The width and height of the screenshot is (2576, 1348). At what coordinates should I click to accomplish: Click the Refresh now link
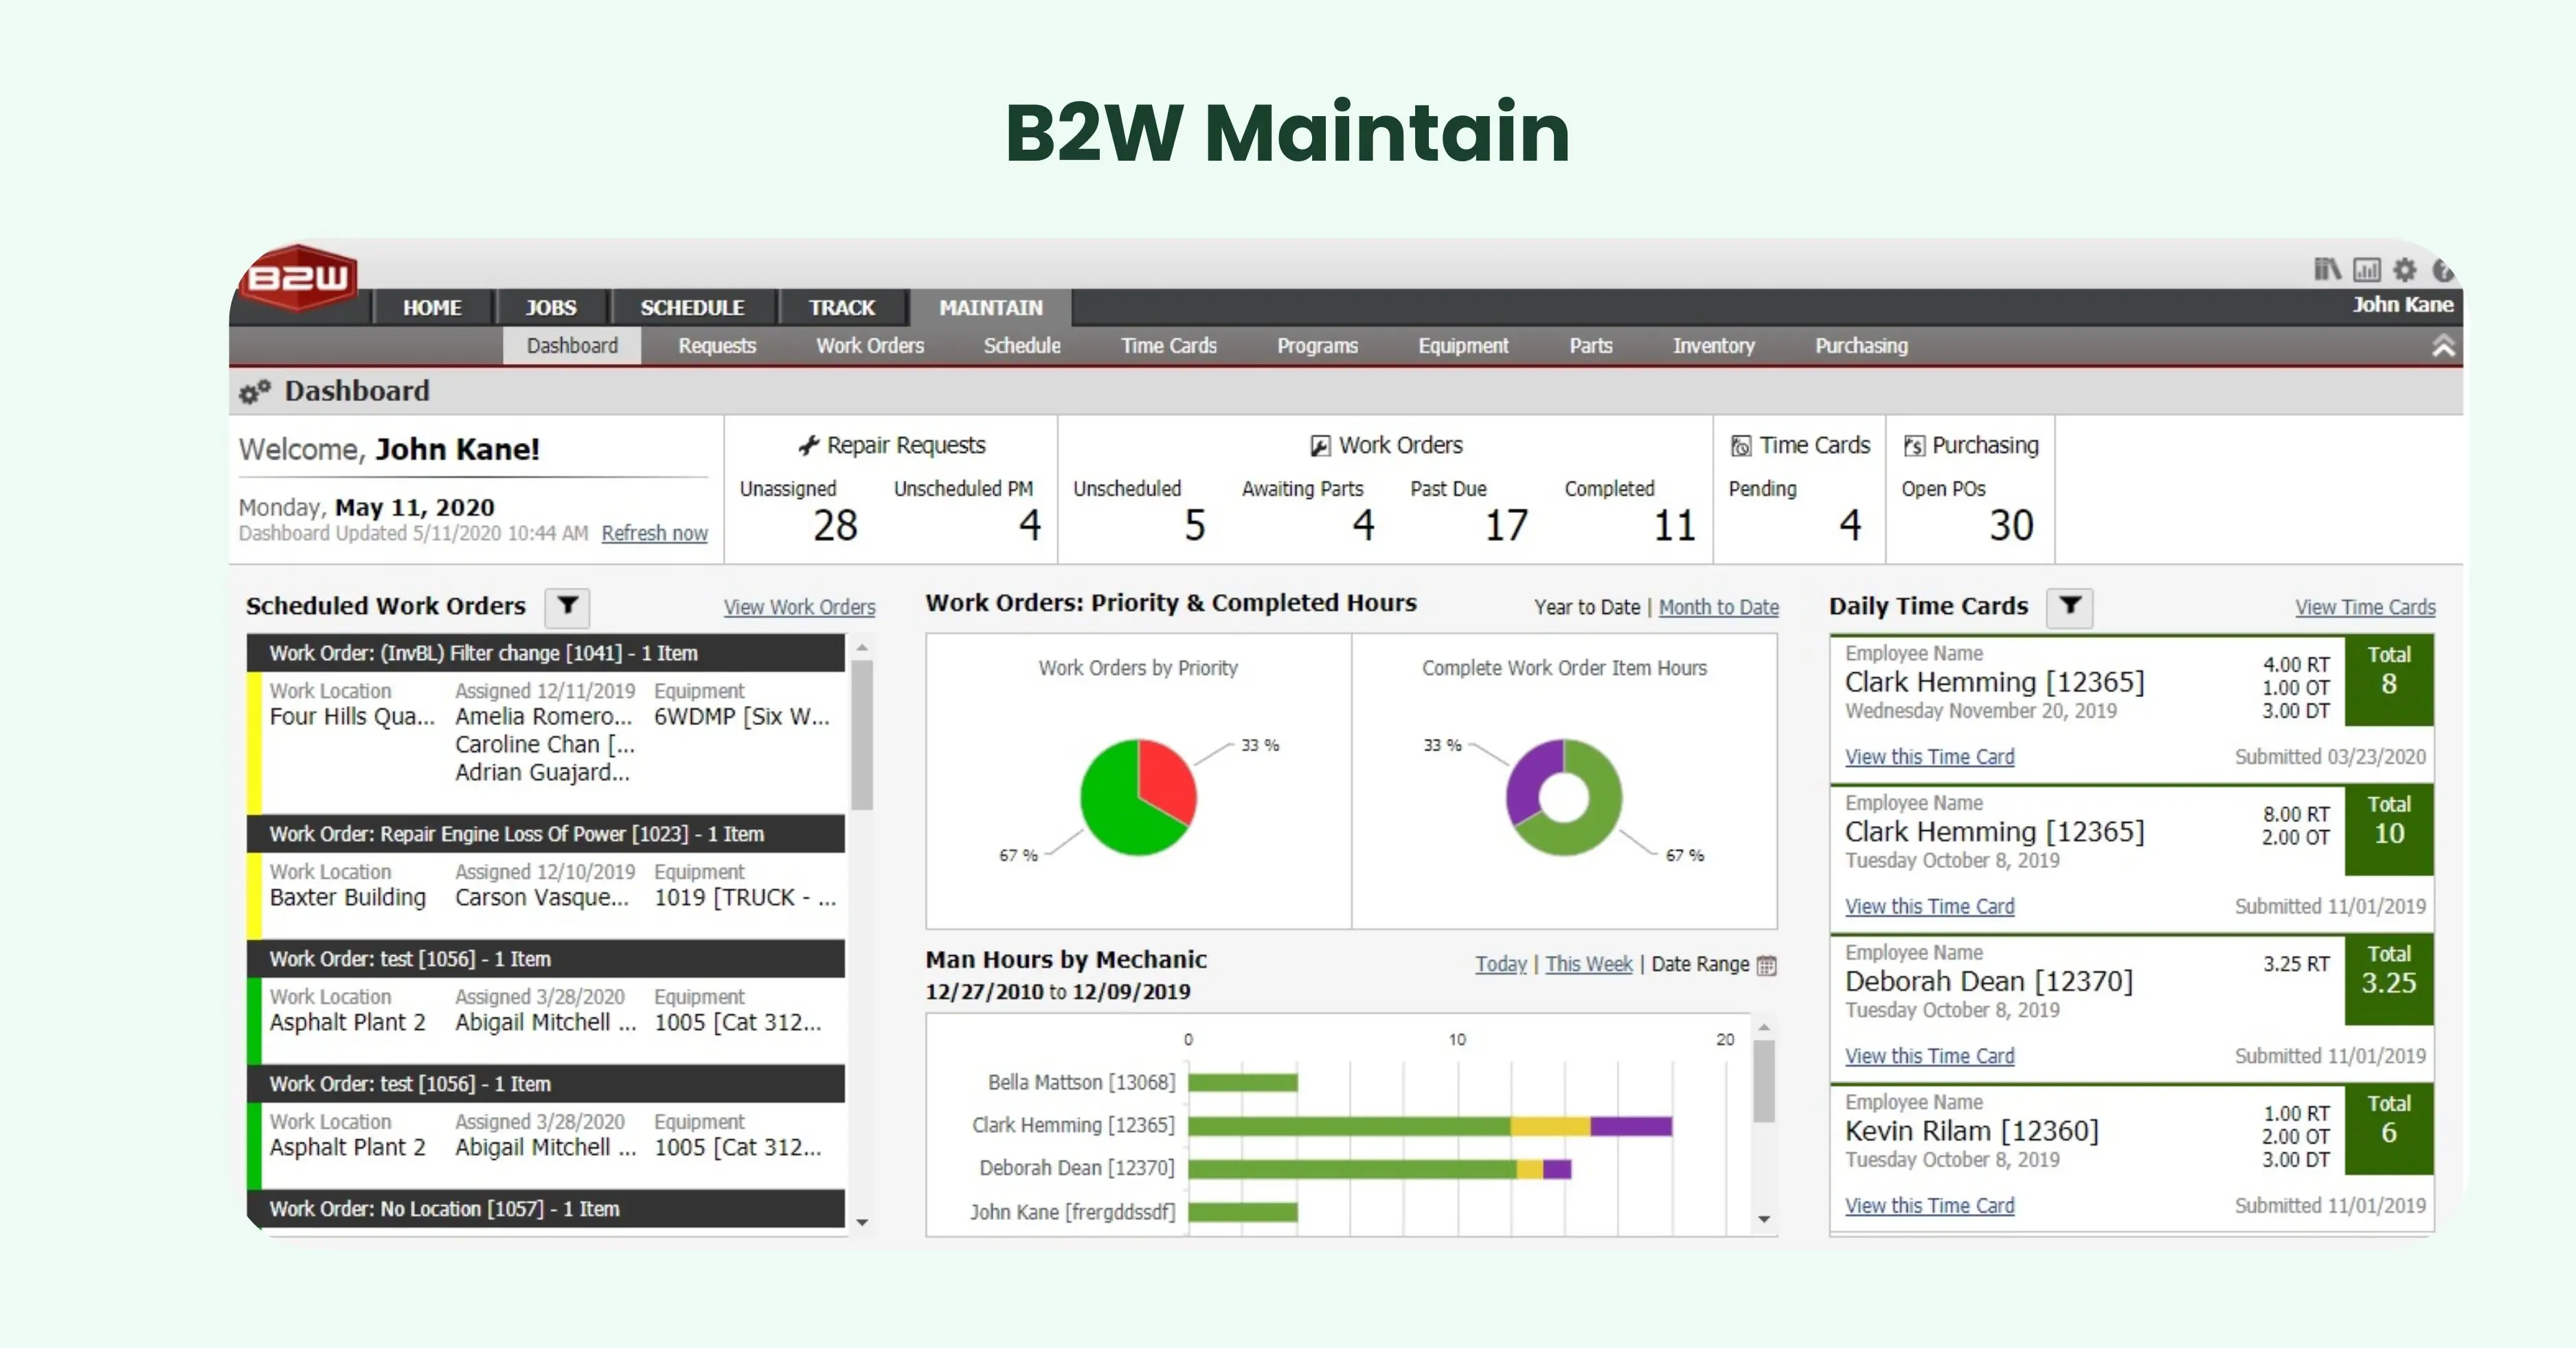[654, 533]
